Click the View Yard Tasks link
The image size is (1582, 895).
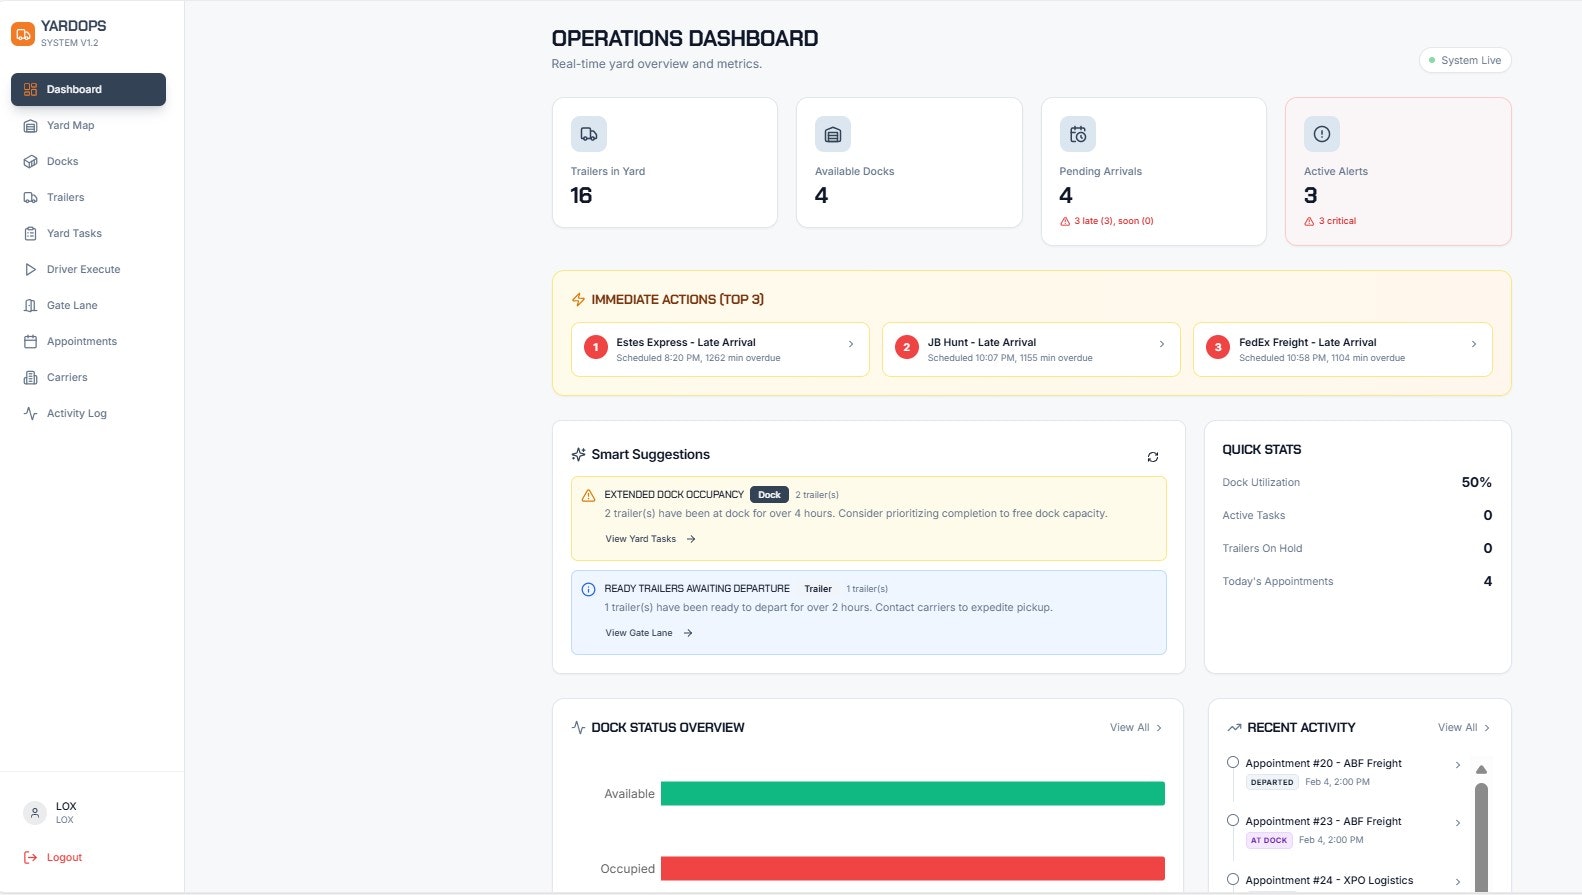(x=650, y=539)
